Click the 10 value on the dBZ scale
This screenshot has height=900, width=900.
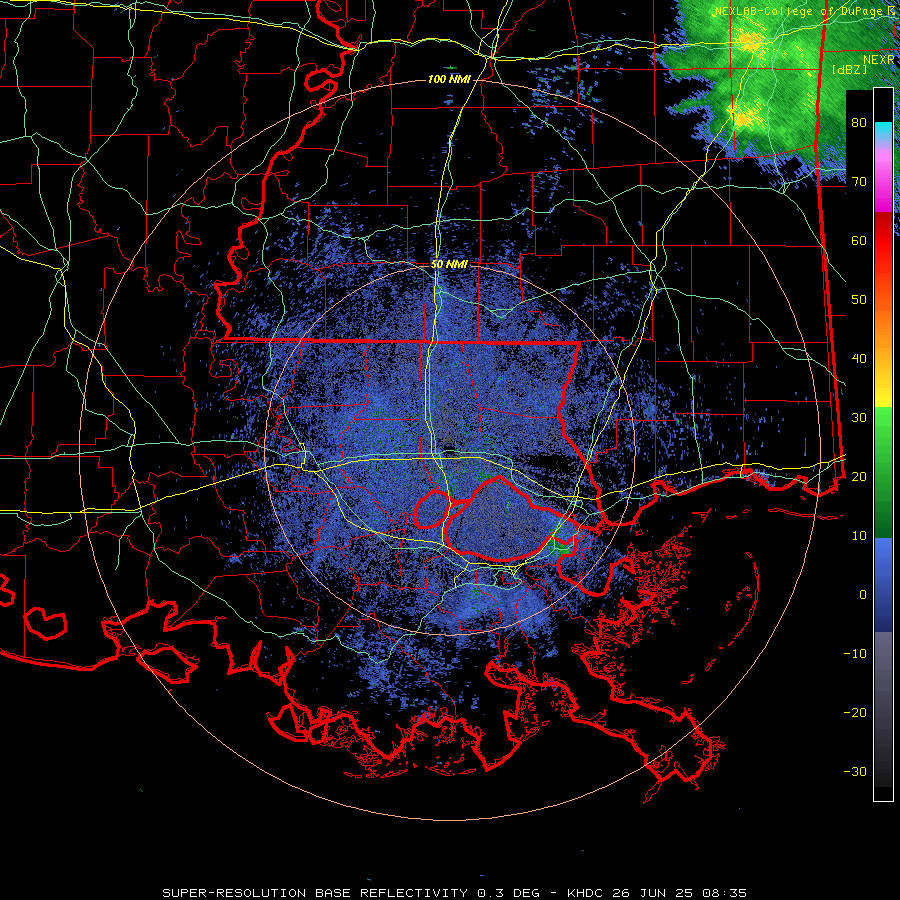tap(859, 536)
